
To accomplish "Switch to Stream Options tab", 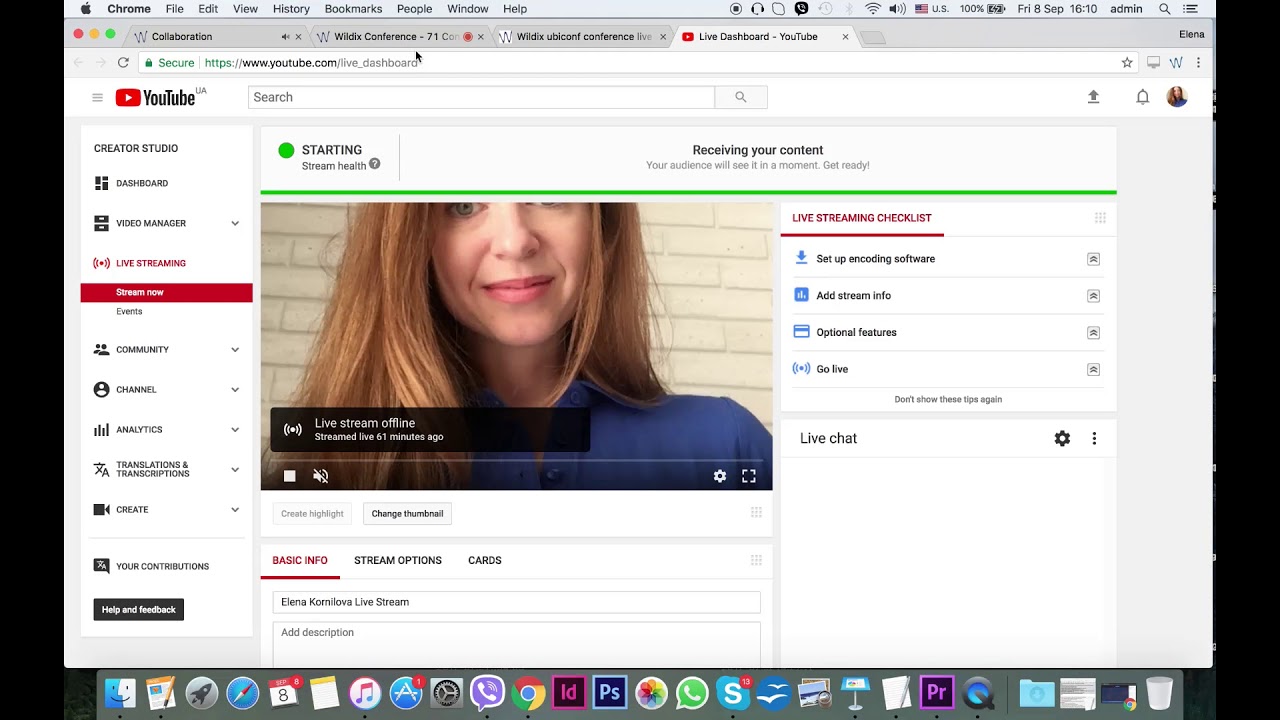I will (x=398, y=560).
